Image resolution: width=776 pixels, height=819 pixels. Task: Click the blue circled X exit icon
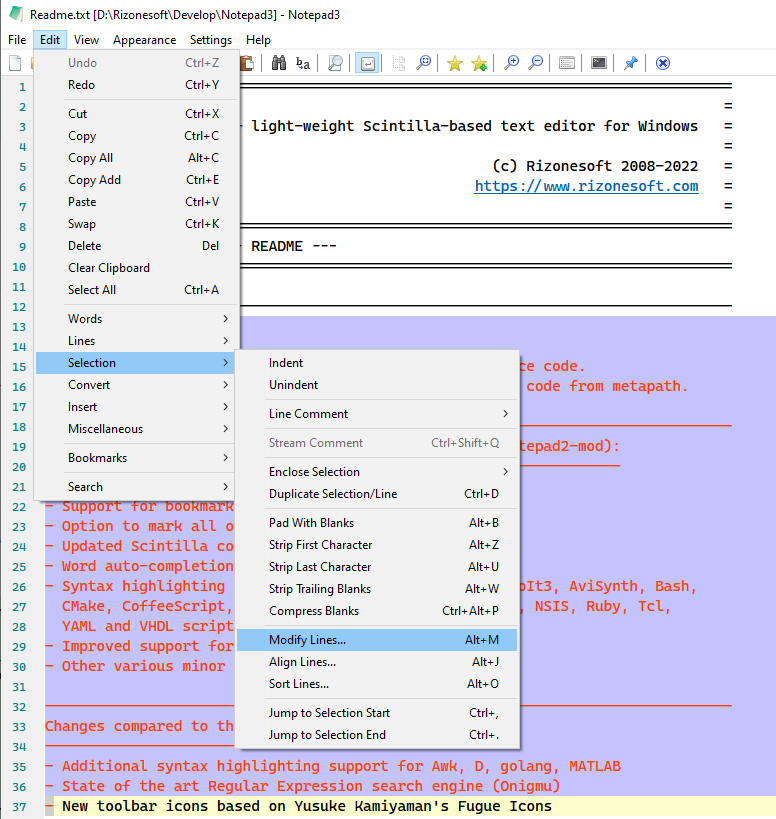(x=663, y=63)
